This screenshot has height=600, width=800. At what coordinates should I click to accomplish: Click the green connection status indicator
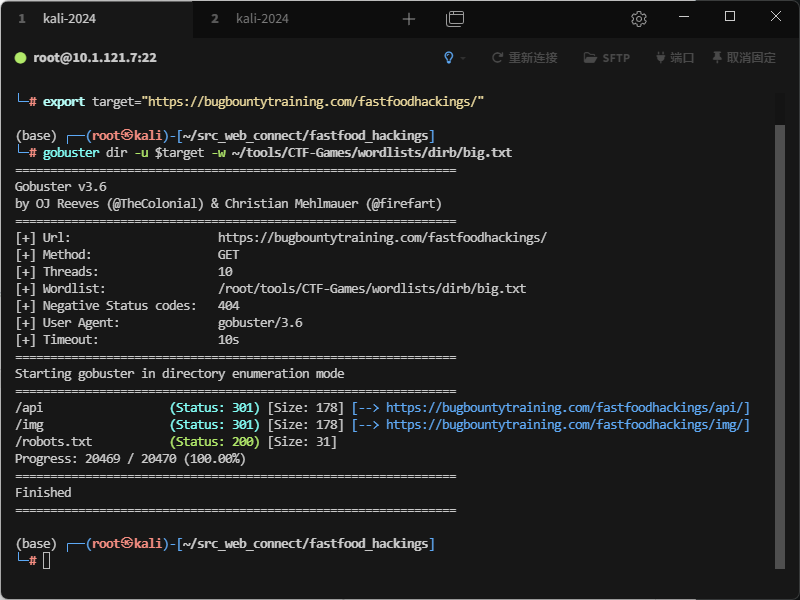click(20, 58)
